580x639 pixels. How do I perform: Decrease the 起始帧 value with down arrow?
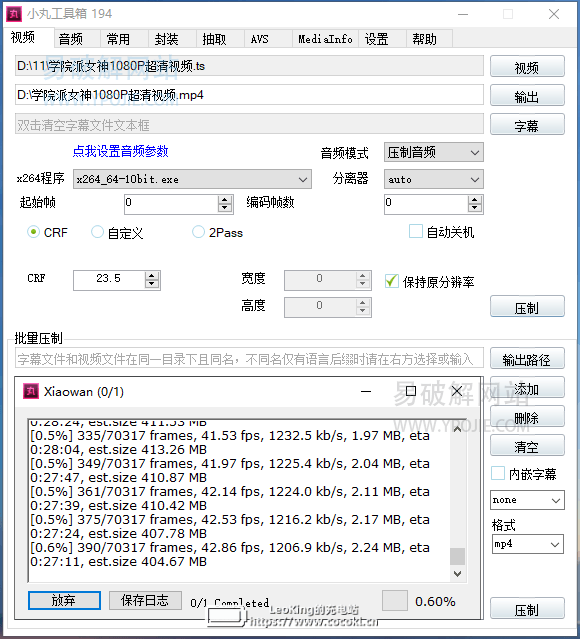224,207
